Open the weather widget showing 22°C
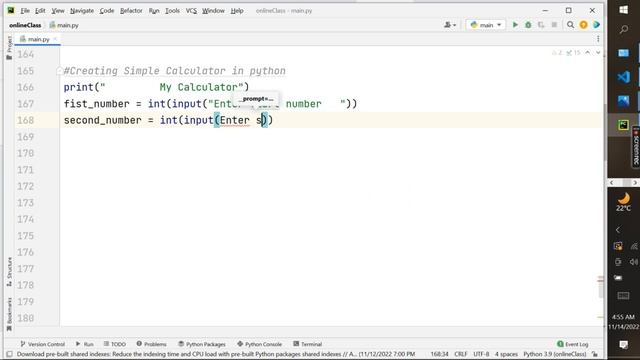This screenshot has width=640, height=360. click(x=623, y=202)
